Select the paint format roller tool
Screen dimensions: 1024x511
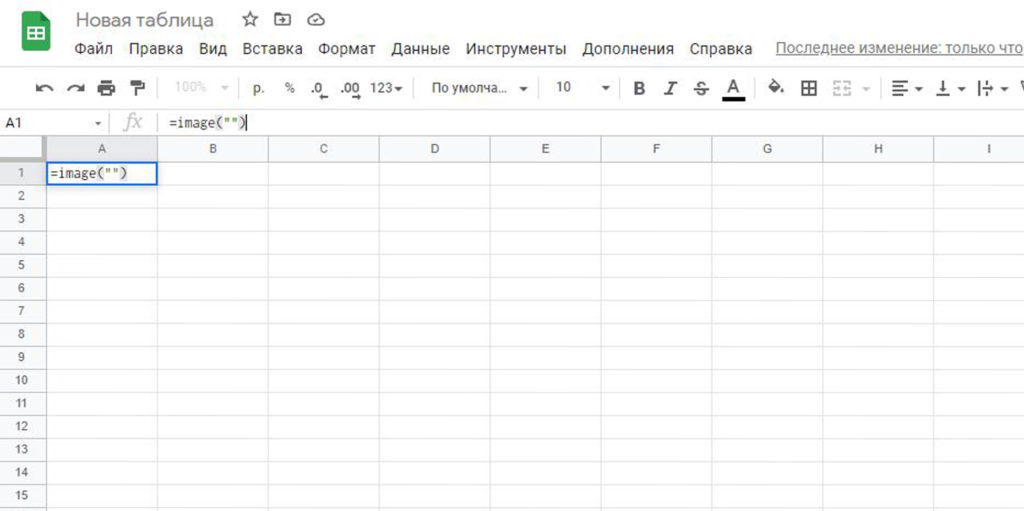point(137,88)
